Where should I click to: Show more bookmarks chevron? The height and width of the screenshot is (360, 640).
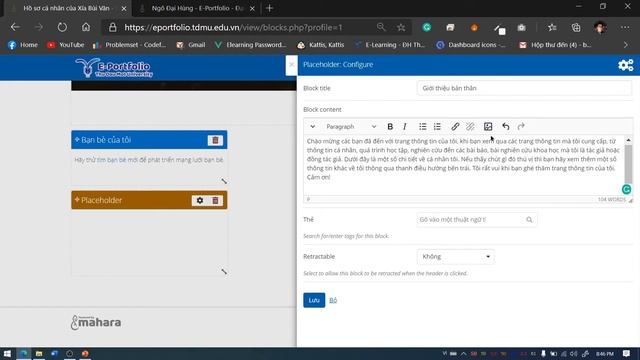[626, 45]
